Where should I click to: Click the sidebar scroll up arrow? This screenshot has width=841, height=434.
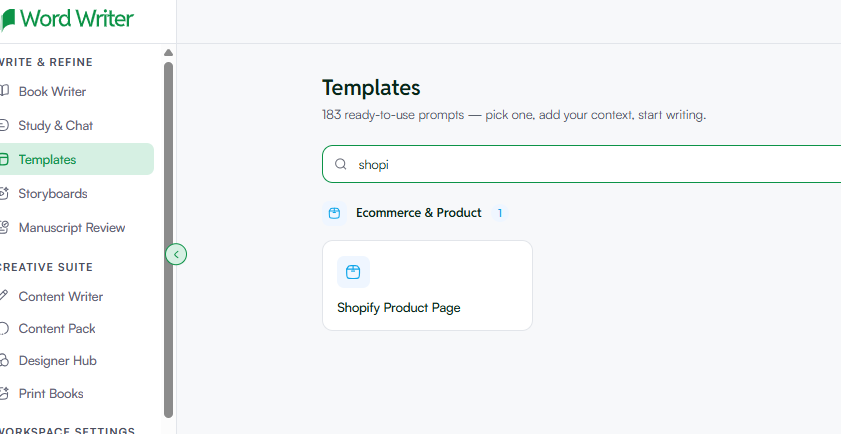[168, 53]
